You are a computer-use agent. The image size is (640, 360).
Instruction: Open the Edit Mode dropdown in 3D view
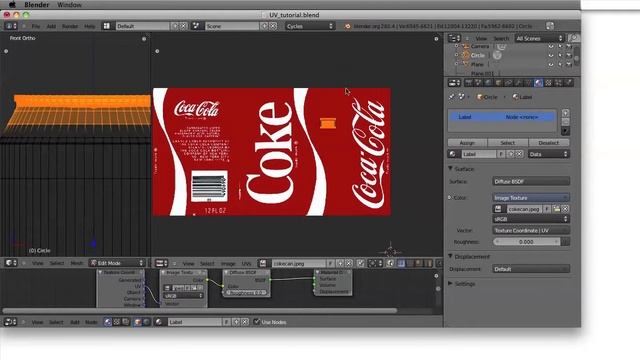click(117, 263)
